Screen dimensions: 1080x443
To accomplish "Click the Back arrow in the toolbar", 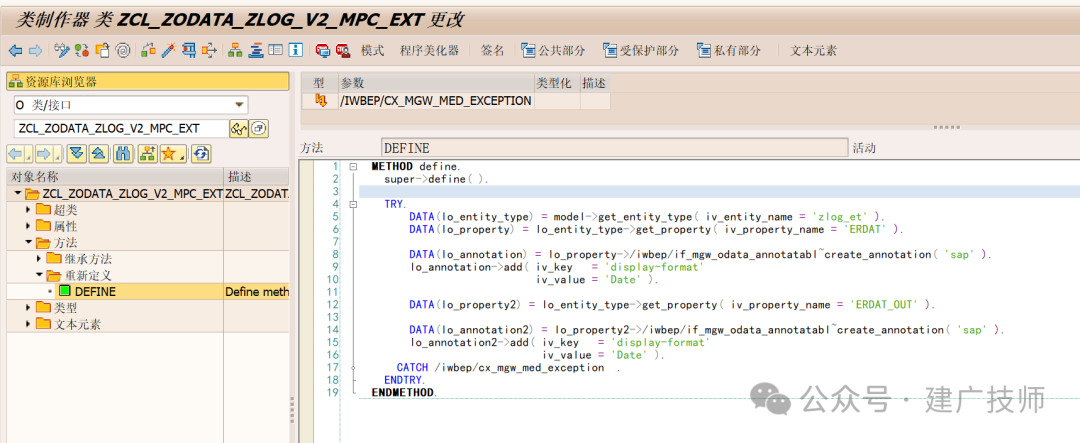I will [15, 50].
